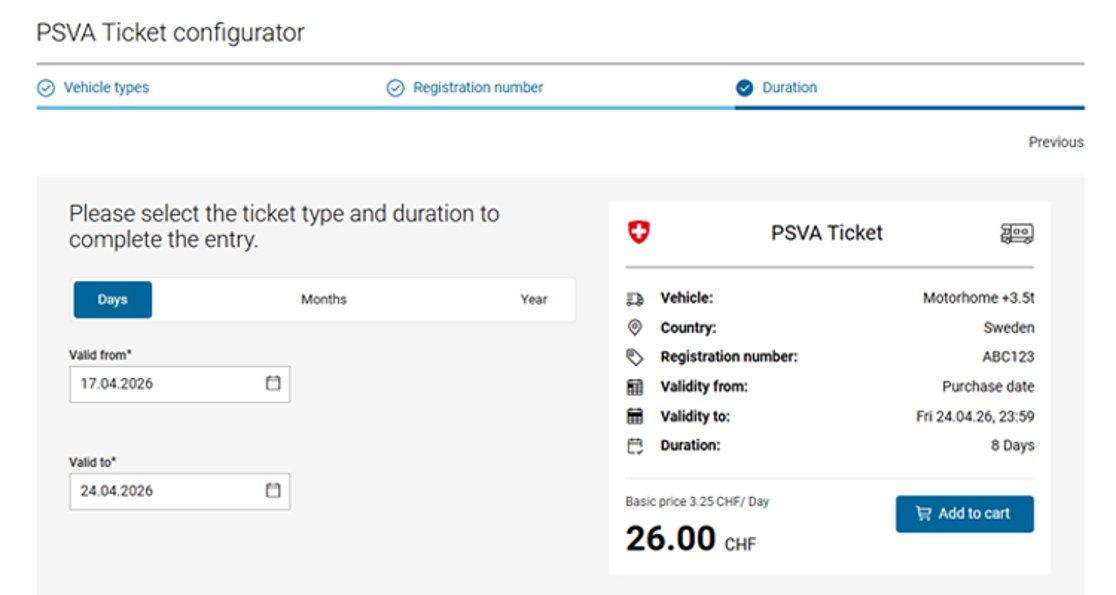Click the calendar icon beside Validity to
The width and height of the screenshot is (1116, 595).
point(634,416)
